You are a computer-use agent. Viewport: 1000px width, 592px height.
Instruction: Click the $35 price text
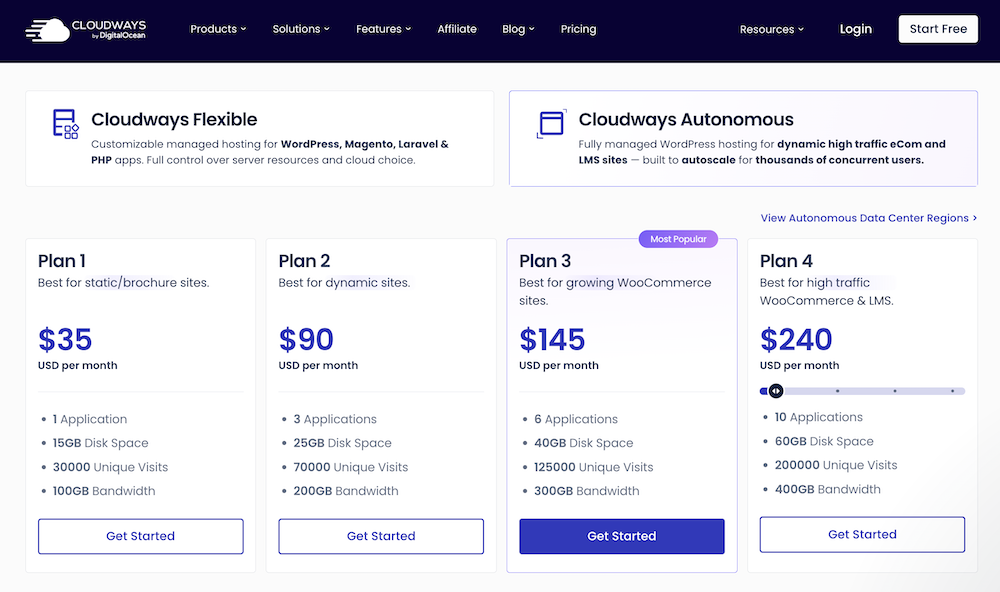(x=65, y=339)
